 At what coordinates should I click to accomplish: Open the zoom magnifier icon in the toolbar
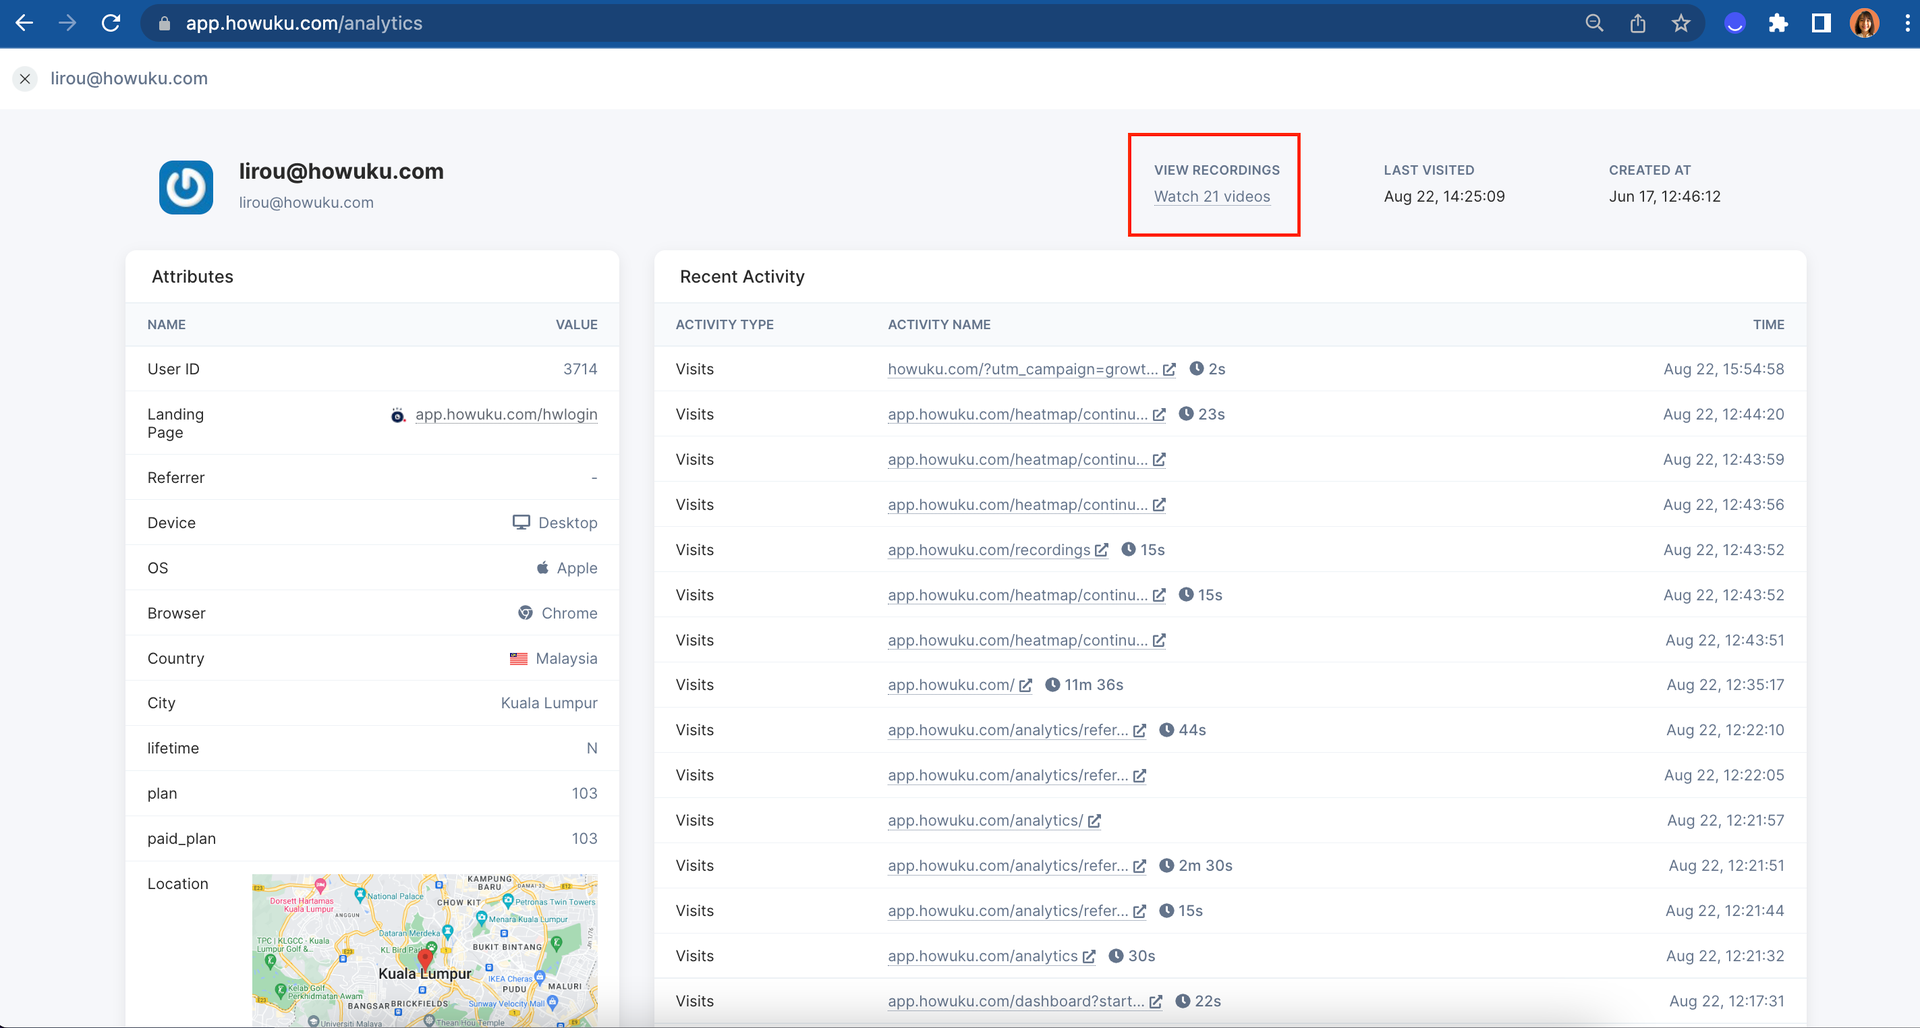[x=1594, y=23]
